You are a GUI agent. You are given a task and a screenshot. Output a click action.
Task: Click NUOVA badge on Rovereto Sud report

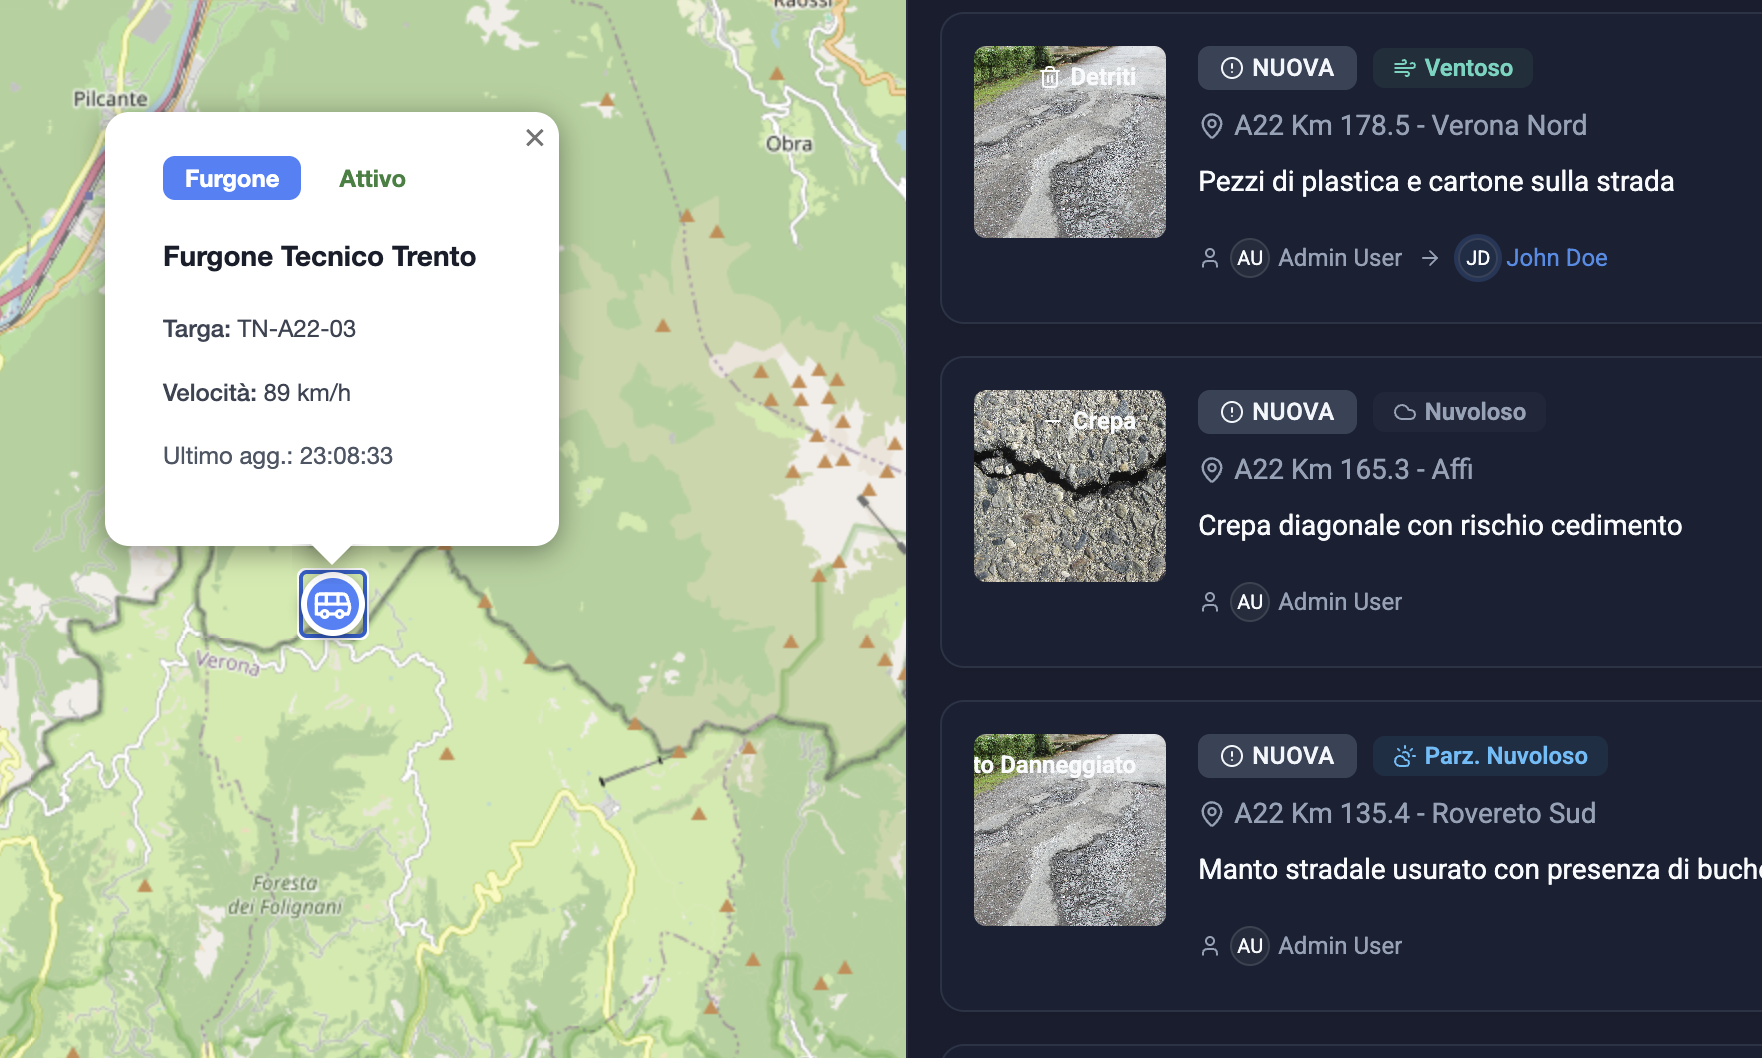point(1277,756)
